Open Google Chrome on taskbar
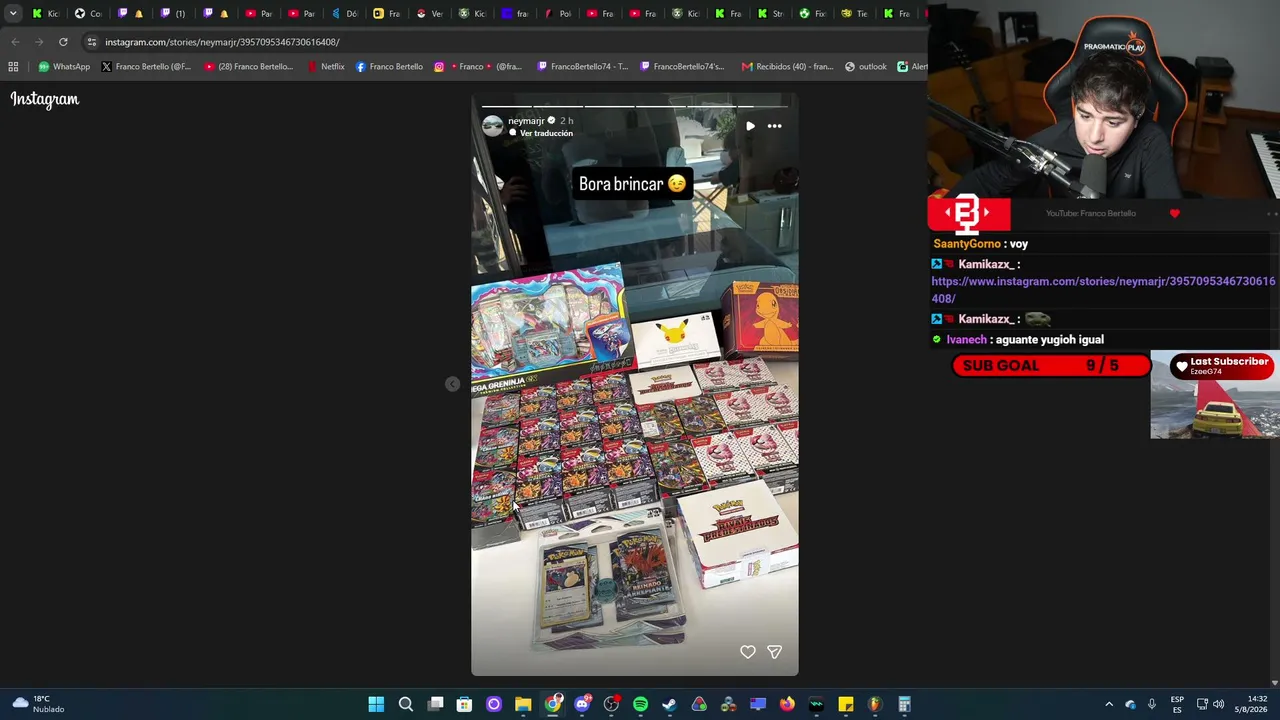 point(553,704)
